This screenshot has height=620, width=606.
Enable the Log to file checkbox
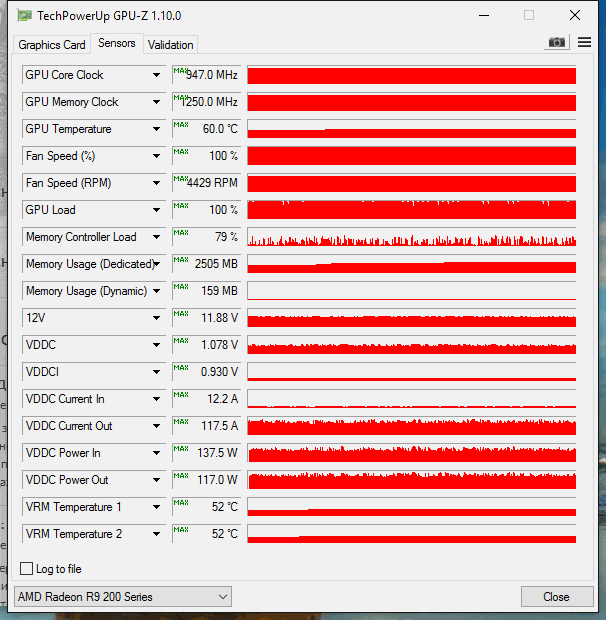(x=26, y=569)
